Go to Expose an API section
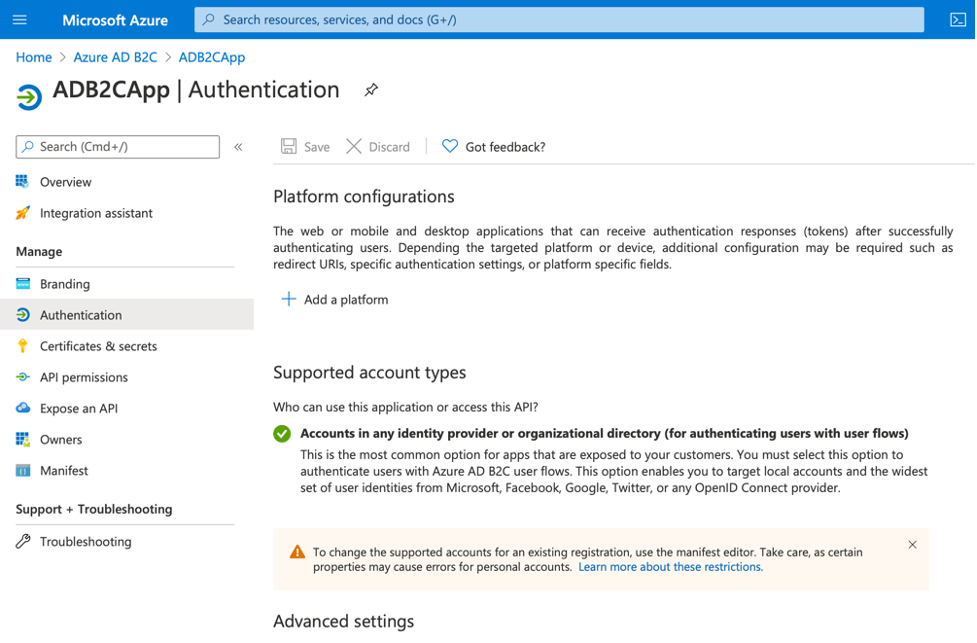 tap(79, 408)
